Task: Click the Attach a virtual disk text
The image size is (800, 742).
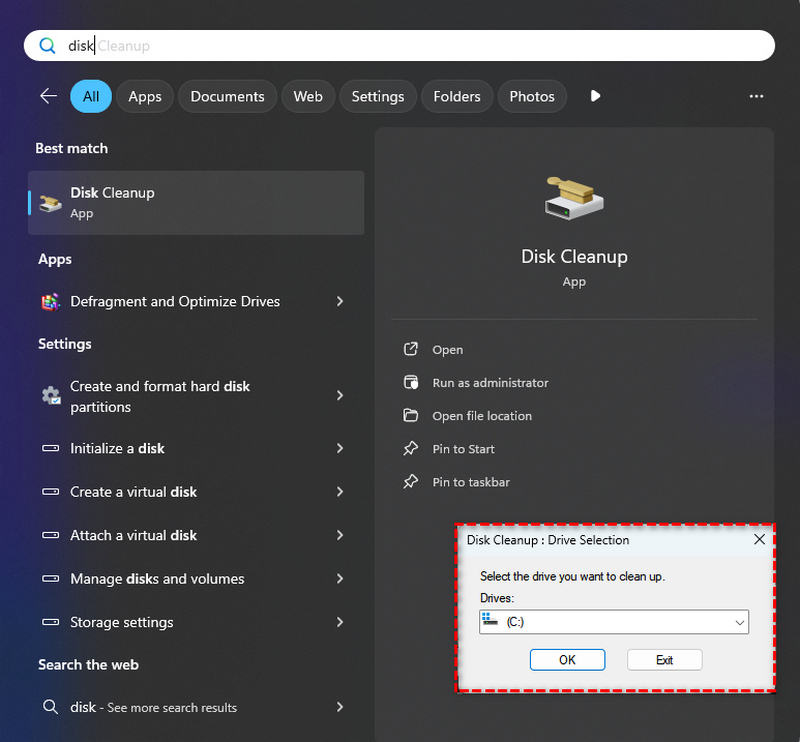Action: 133,535
